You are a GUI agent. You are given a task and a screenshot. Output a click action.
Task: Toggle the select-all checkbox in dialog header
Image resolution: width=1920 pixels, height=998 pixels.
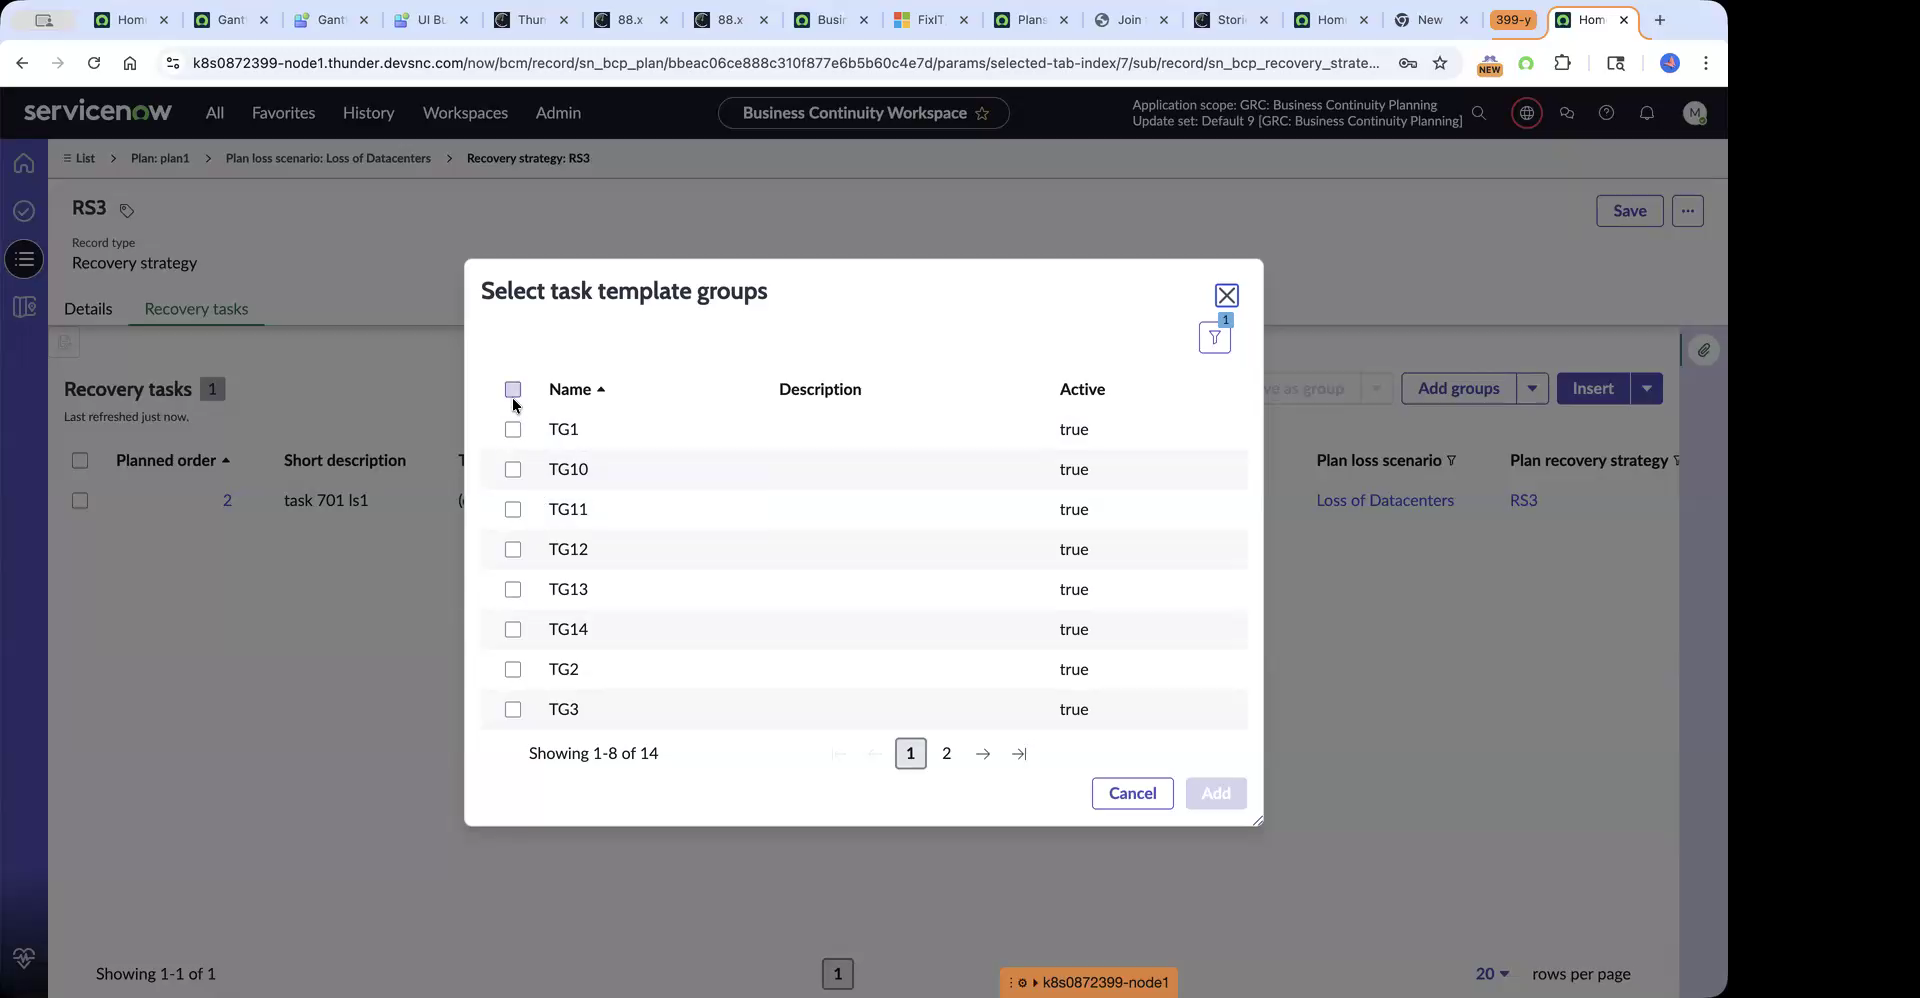[x=513, y=389]
